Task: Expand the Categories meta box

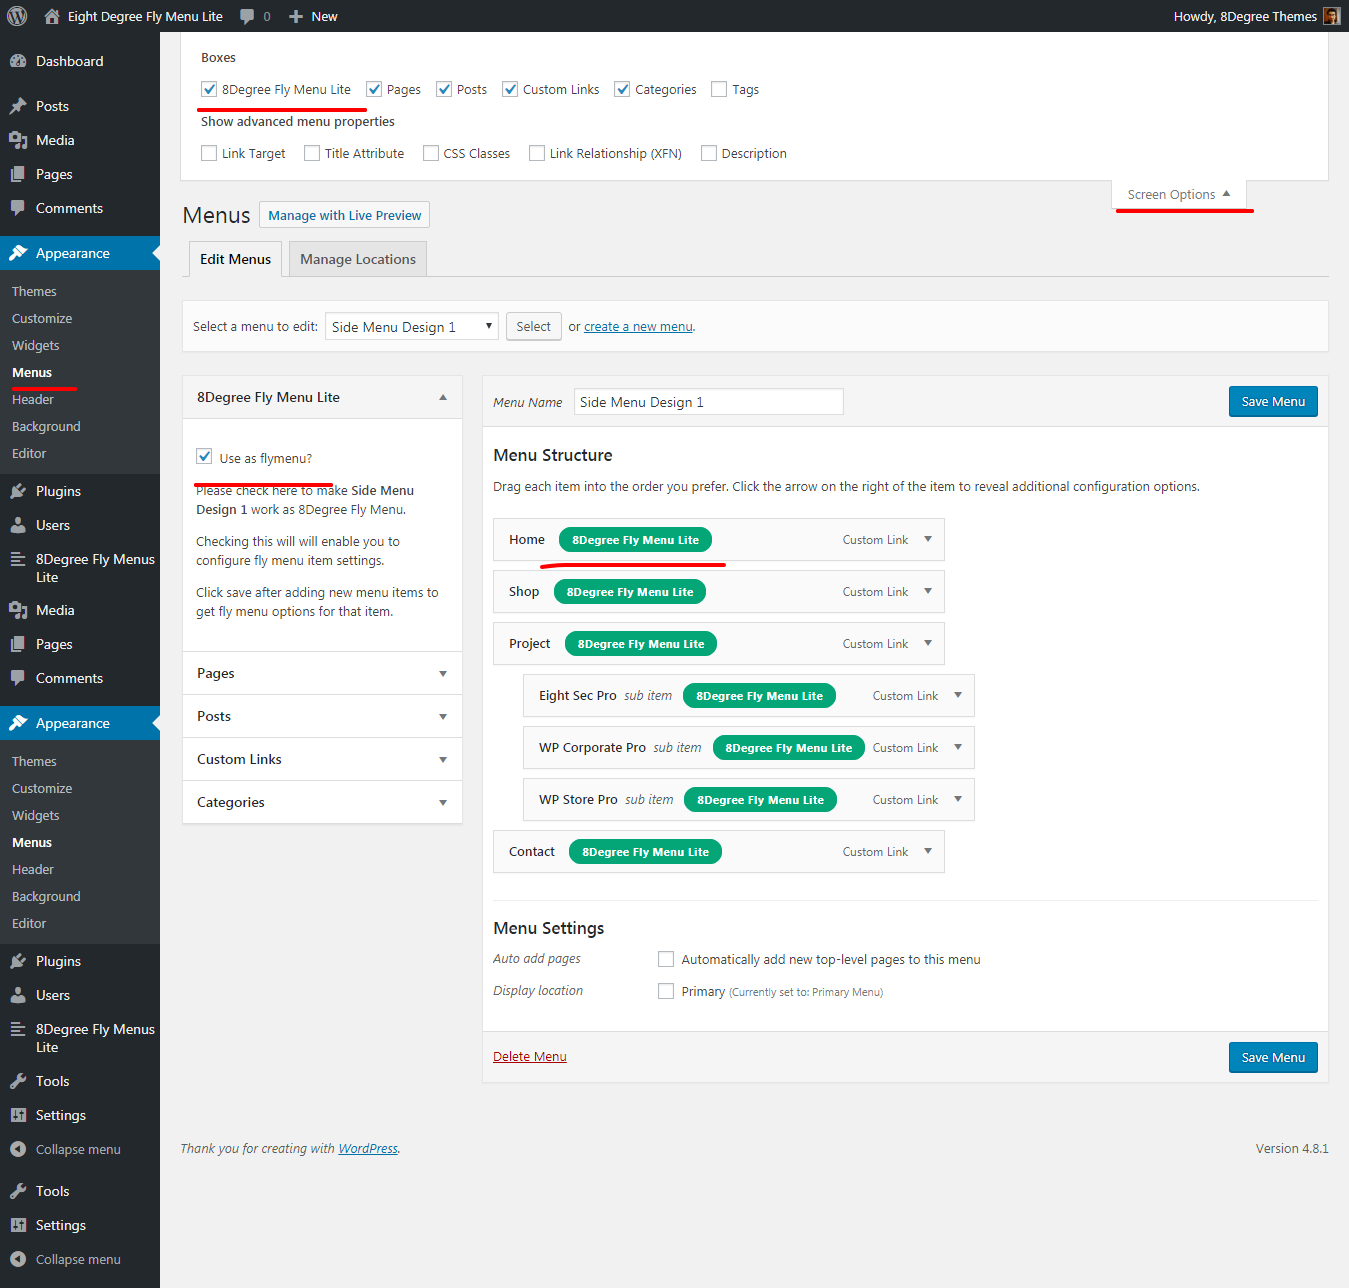Action: click(443, 802)
